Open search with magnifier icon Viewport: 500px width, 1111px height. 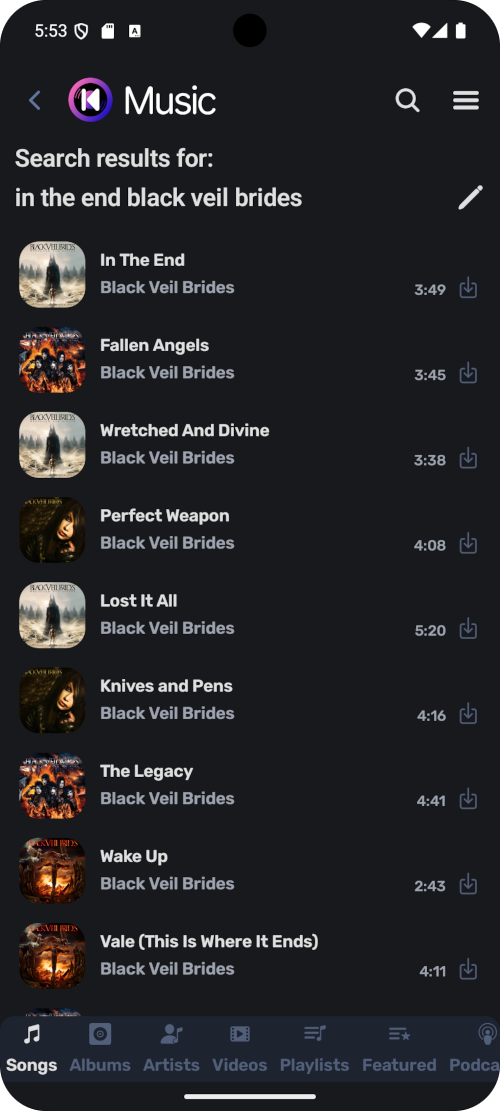pos(407,101)
